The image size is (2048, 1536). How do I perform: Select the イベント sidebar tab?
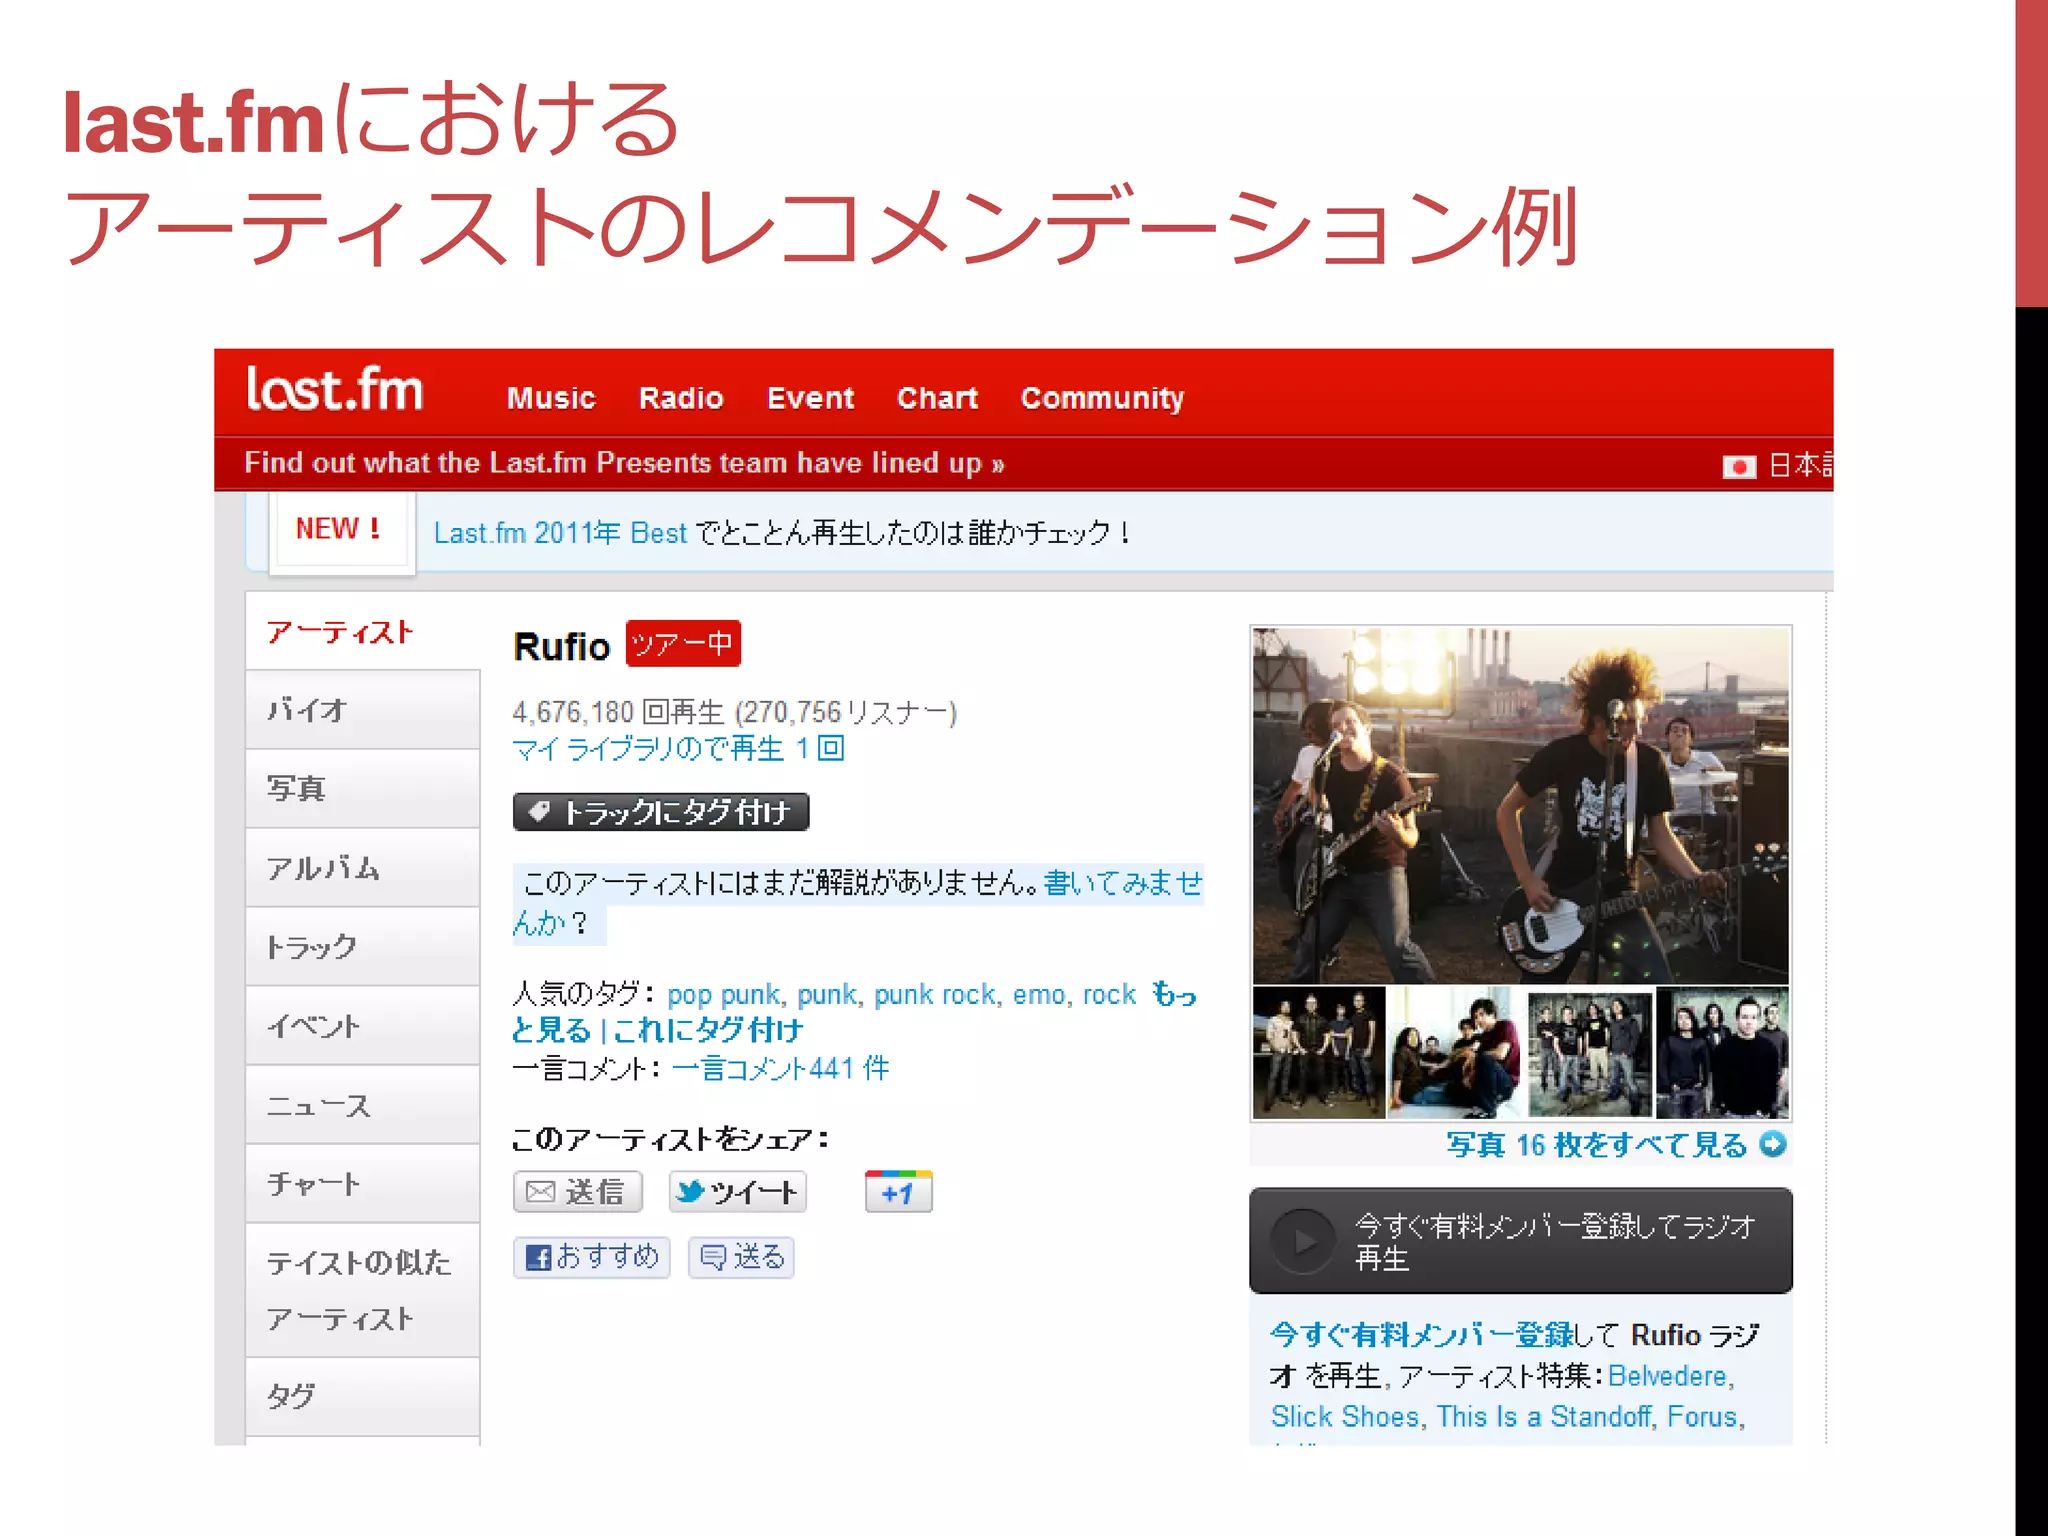click(362, 1026)
